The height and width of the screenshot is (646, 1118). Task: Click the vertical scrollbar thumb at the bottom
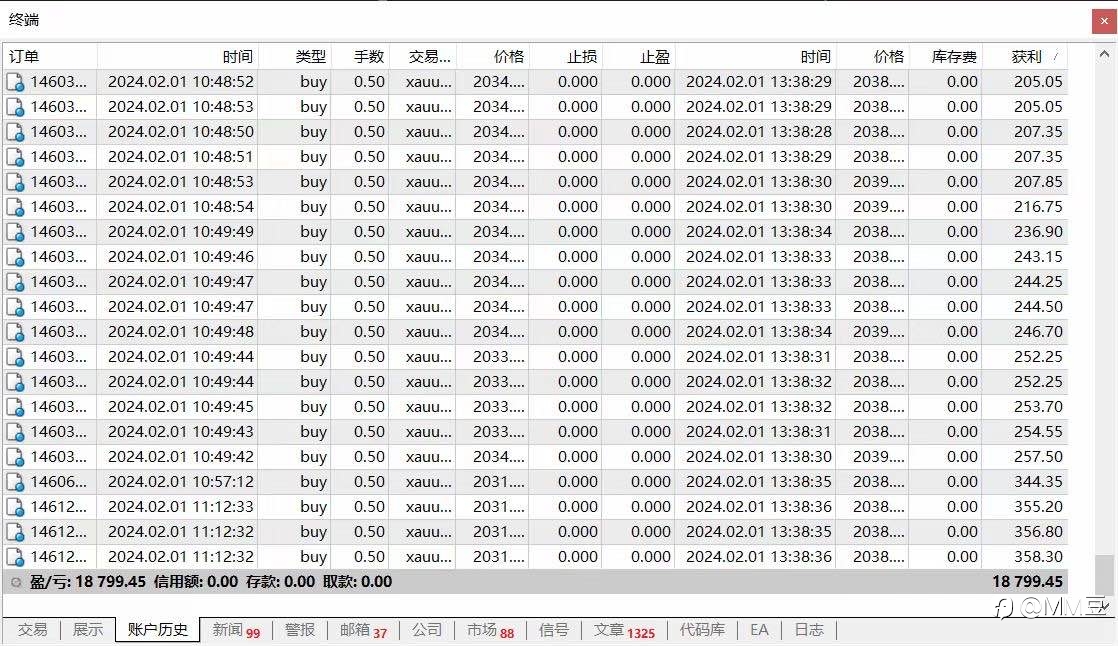pos(1104,574)
